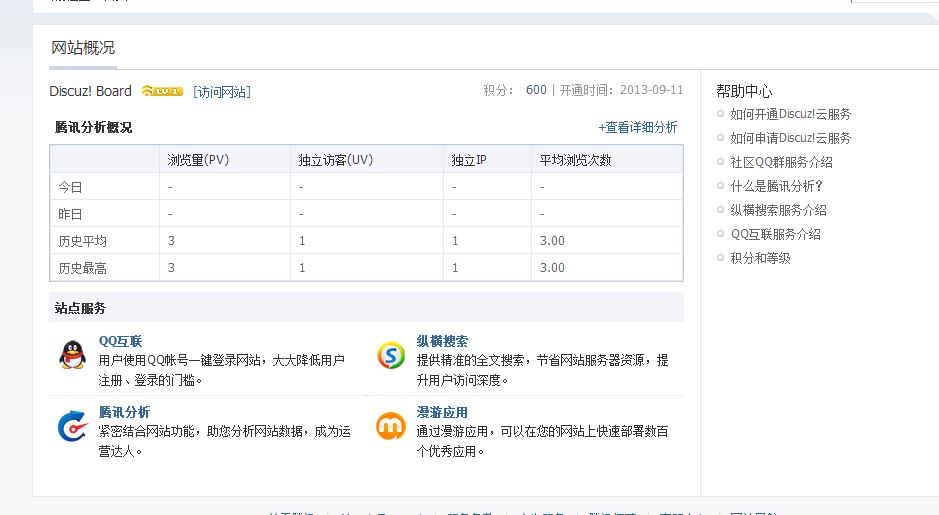Open the 纵横搜索 service link
Screen dimensions: 939x515
[442, 341]
